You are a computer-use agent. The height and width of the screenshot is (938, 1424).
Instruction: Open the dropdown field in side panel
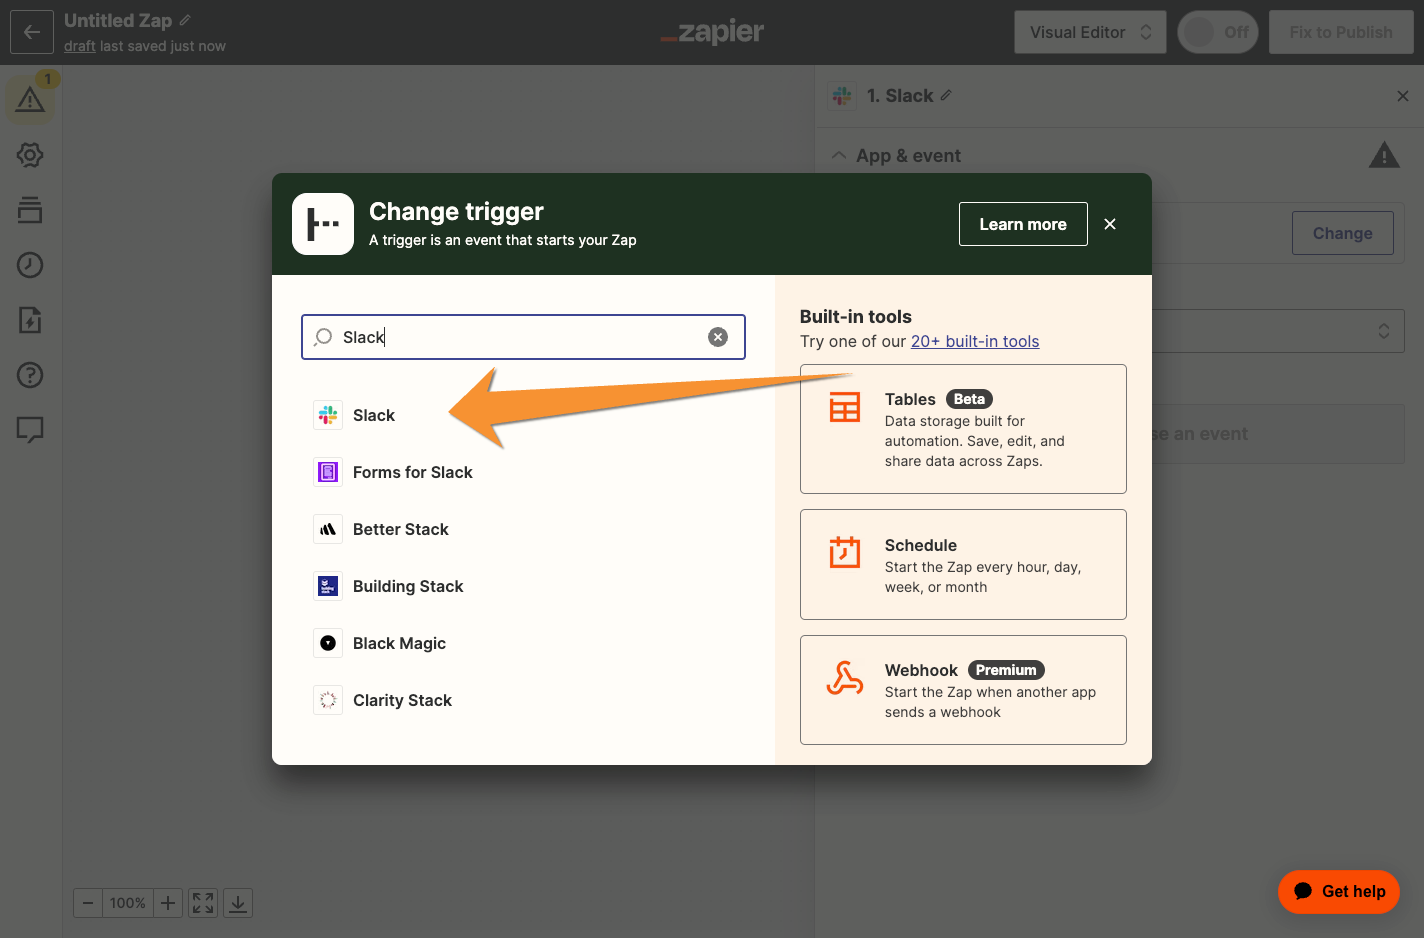1278,331
